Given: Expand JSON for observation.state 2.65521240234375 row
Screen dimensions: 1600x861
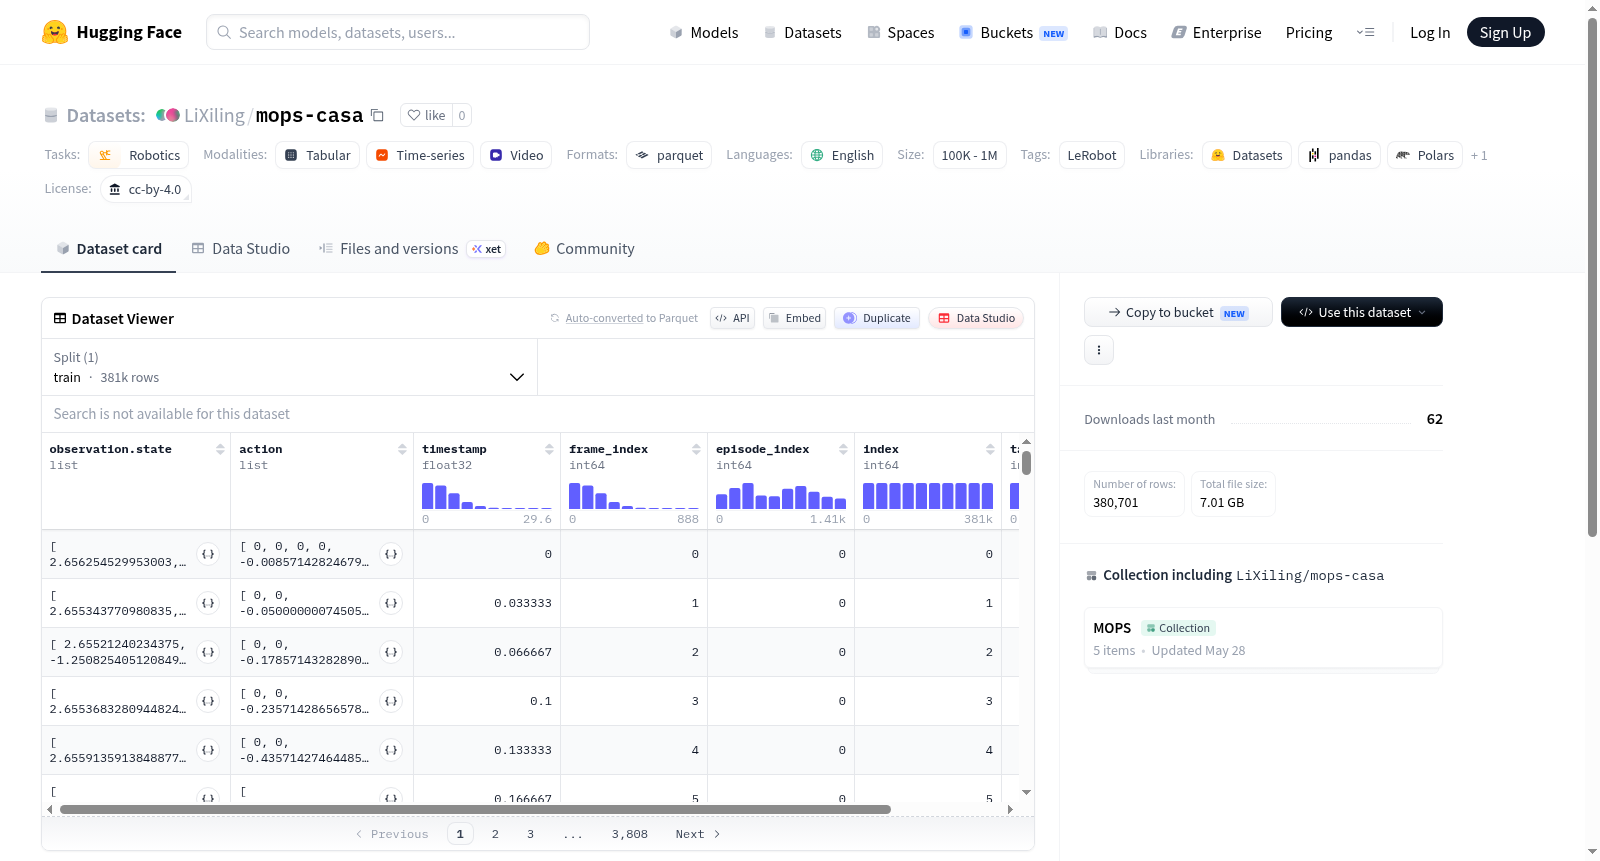Looking at the screenshot, I should (x=208, y=652).
